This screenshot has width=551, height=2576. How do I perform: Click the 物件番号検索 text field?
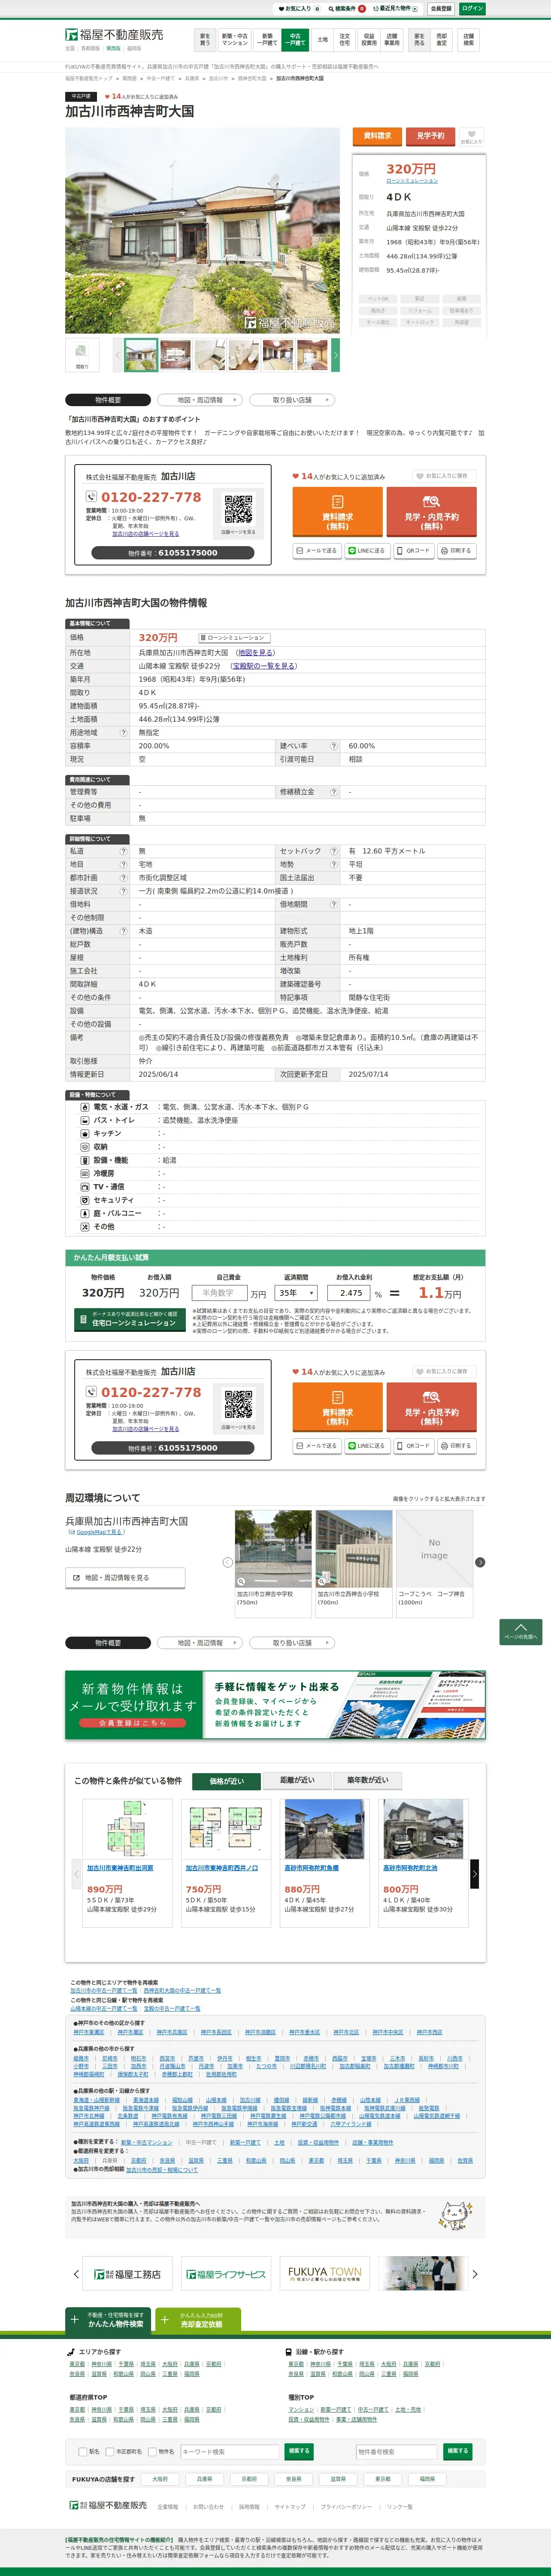(397, 2451)
